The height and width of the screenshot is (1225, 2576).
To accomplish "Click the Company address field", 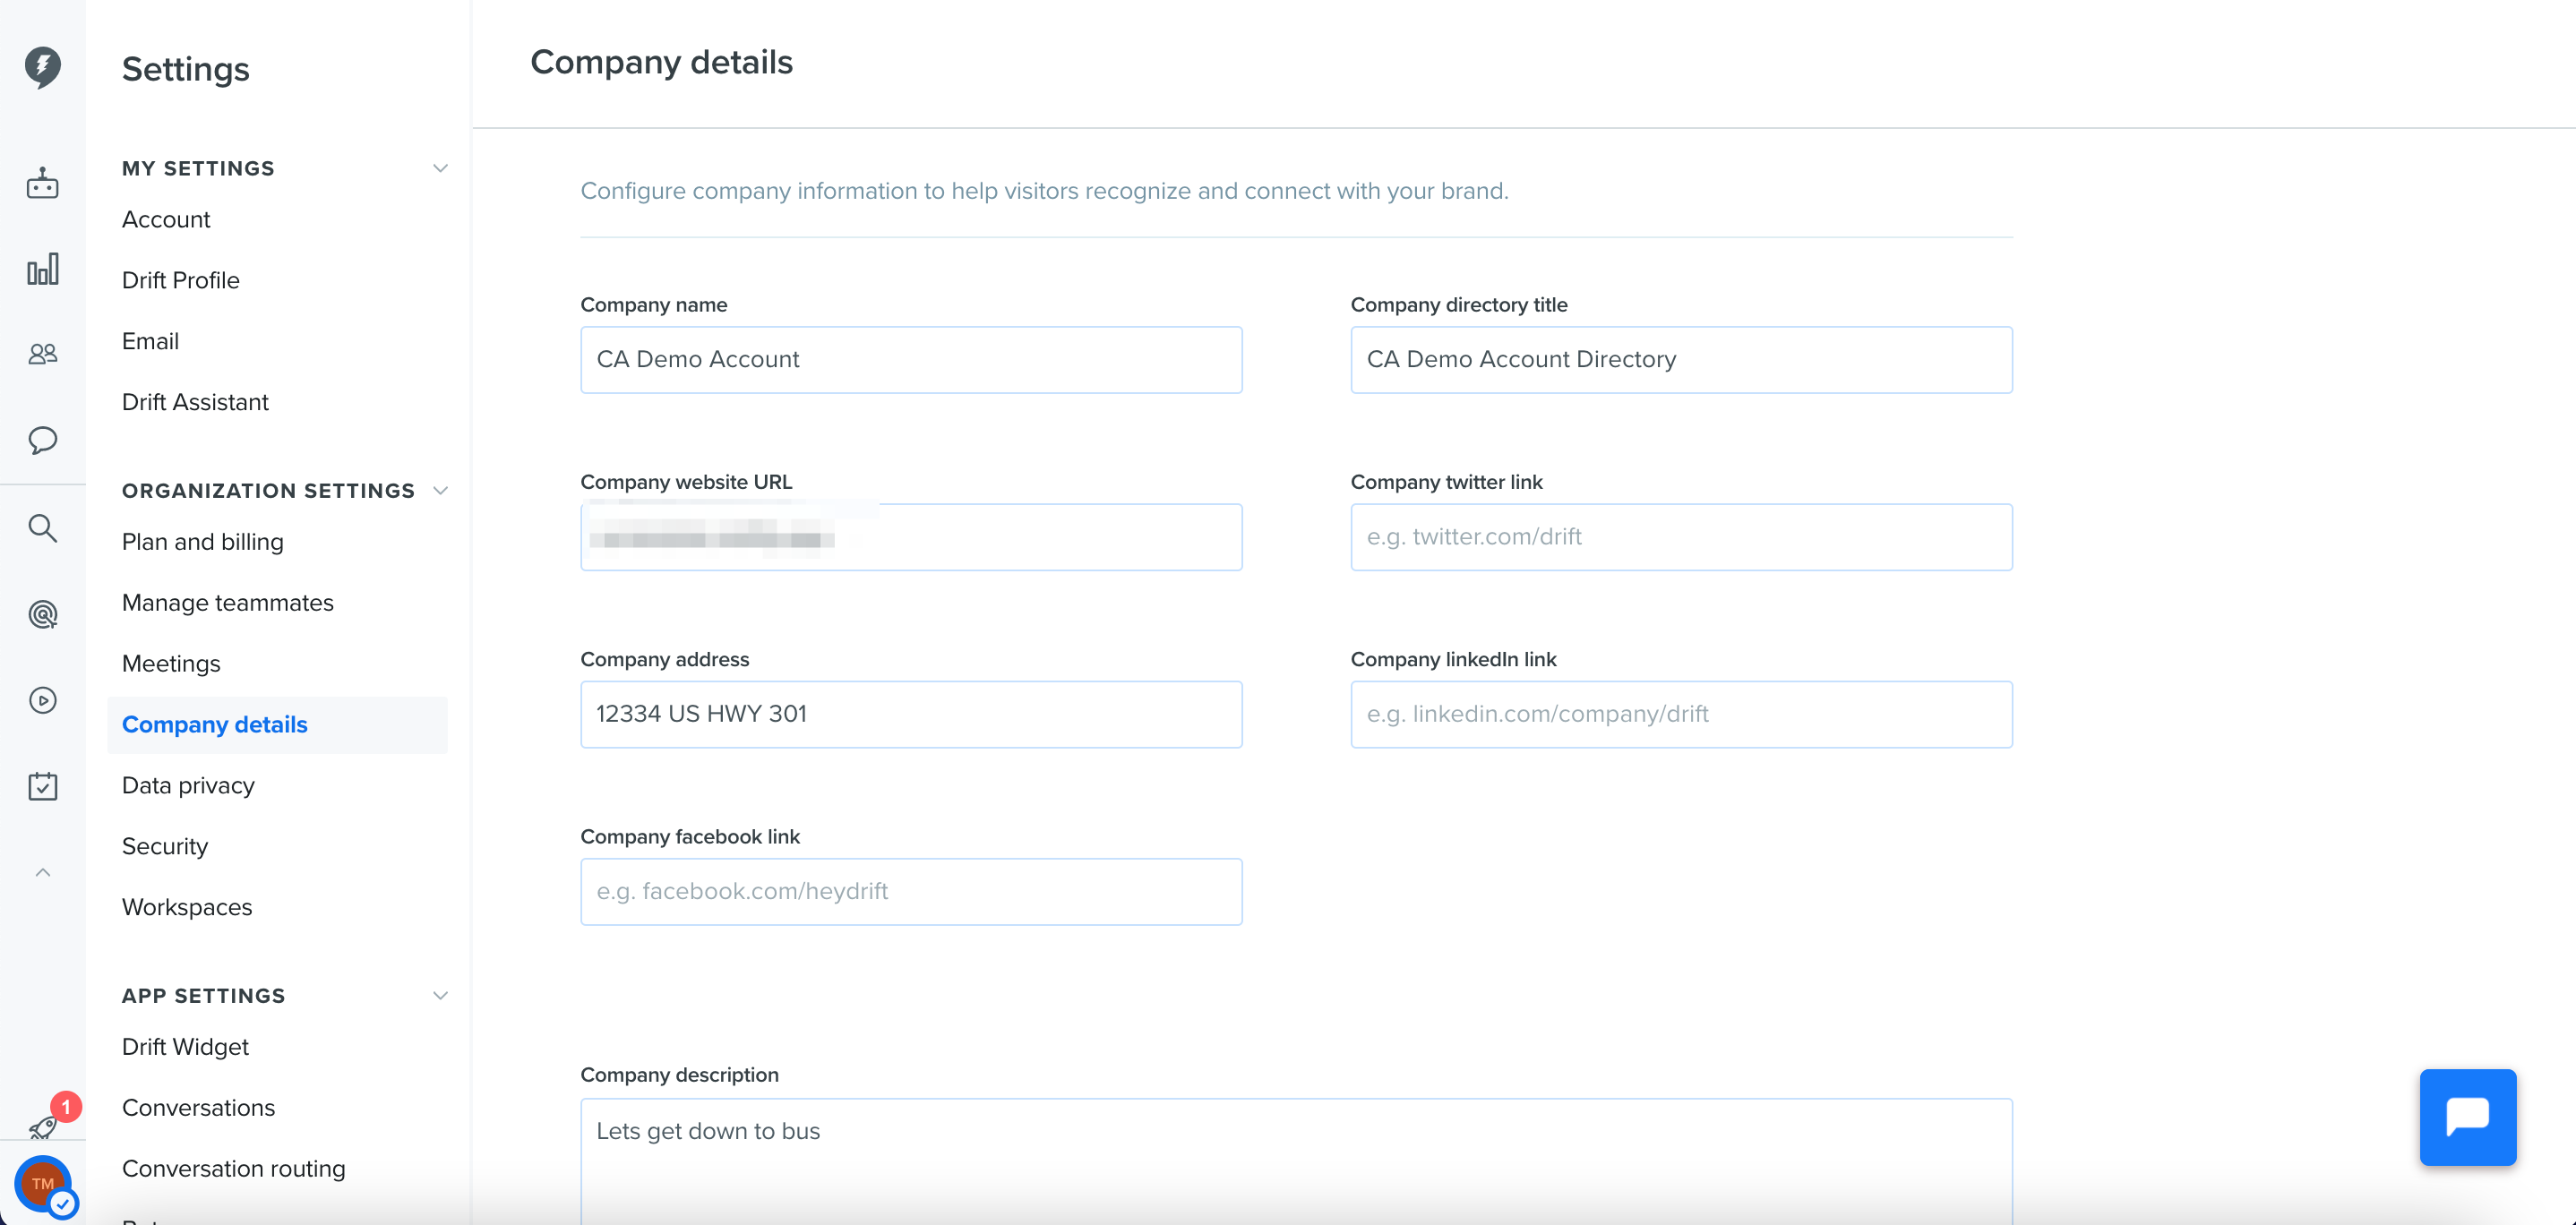I will [911, 714].
